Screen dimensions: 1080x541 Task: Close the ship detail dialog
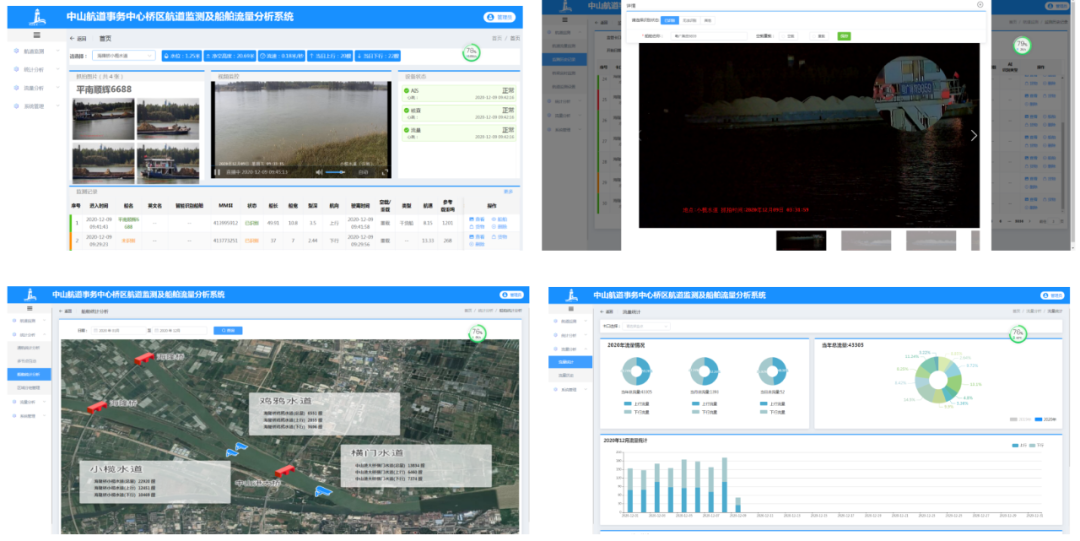click(x=979, y=5)
